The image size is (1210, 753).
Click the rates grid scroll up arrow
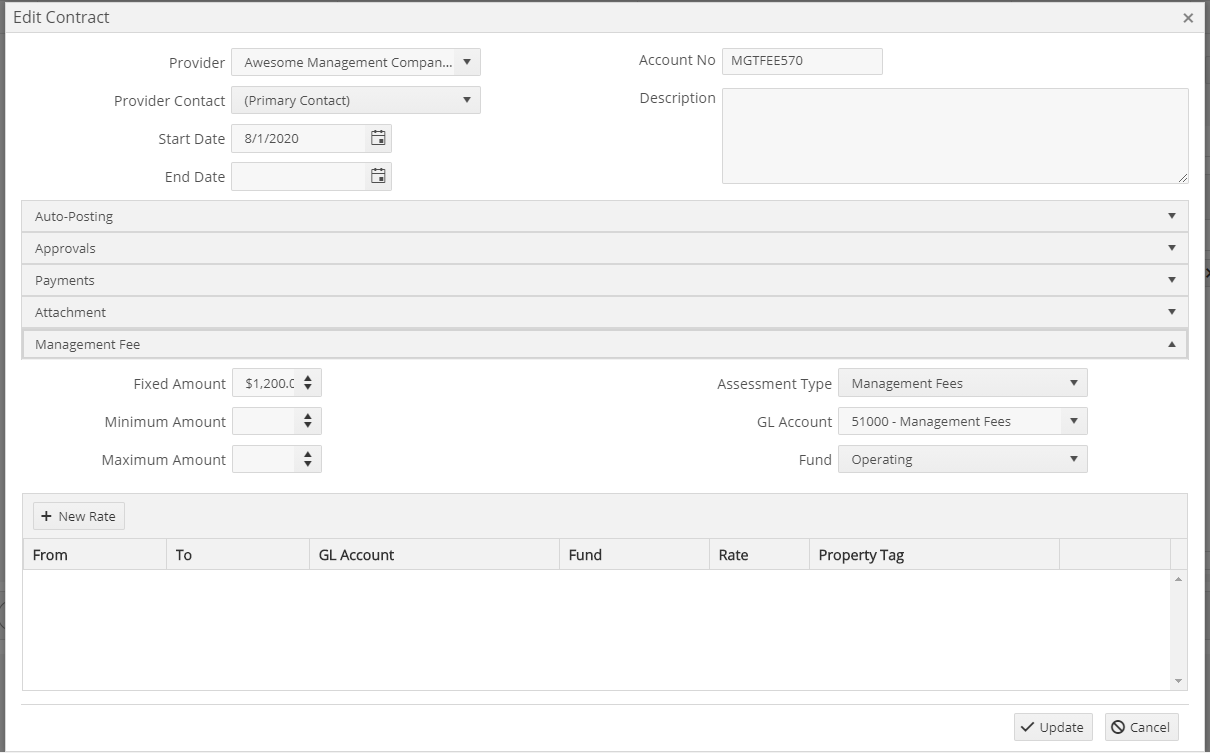1179,579
